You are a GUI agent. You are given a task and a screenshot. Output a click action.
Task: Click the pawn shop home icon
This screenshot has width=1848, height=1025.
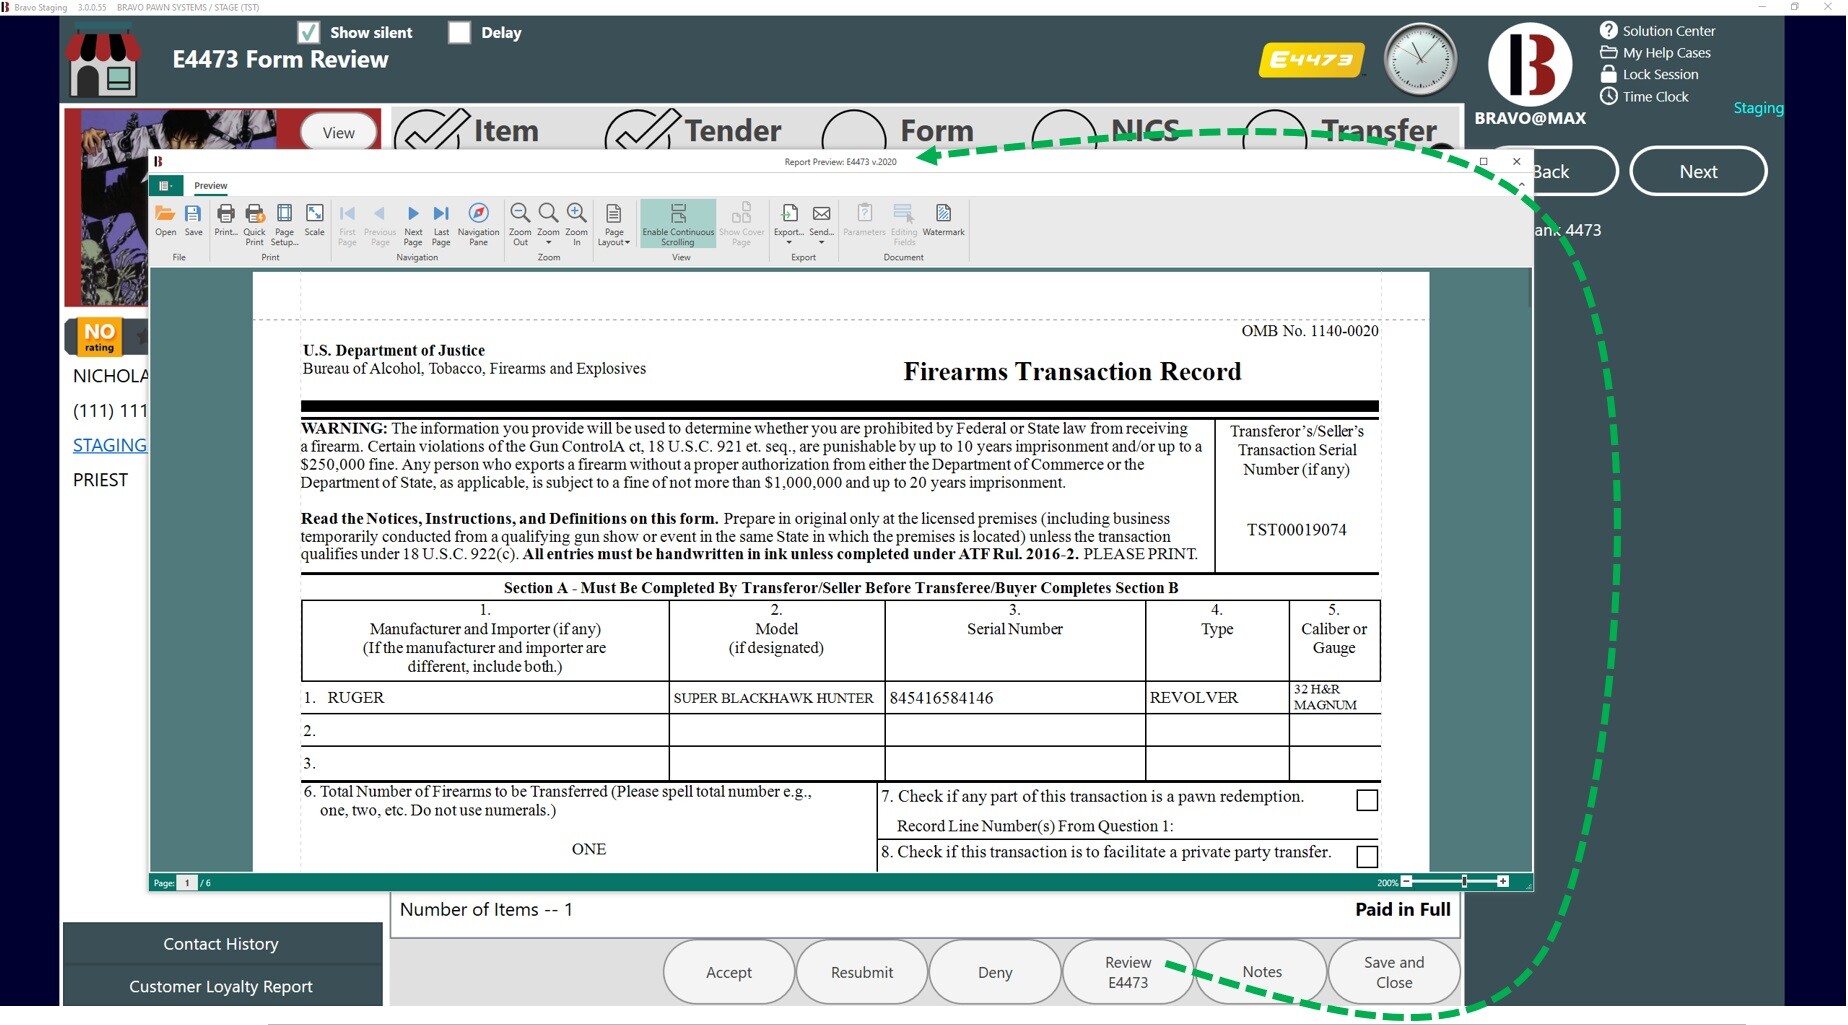click(103, 62)
